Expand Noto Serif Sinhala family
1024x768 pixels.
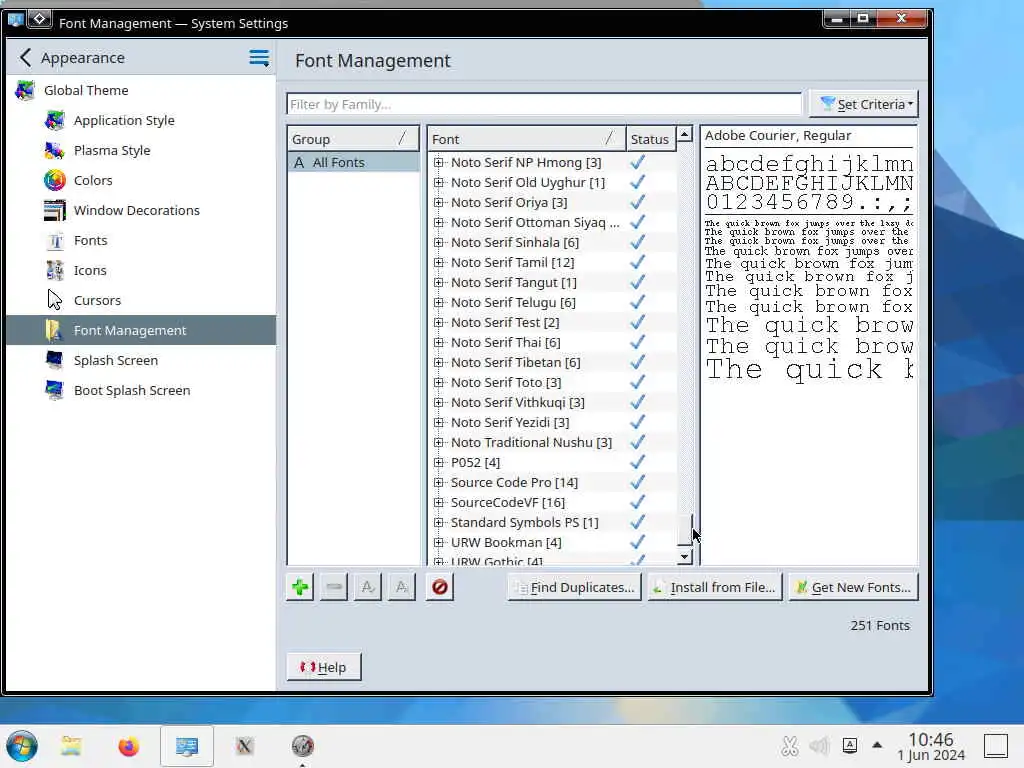click(439, 242)
